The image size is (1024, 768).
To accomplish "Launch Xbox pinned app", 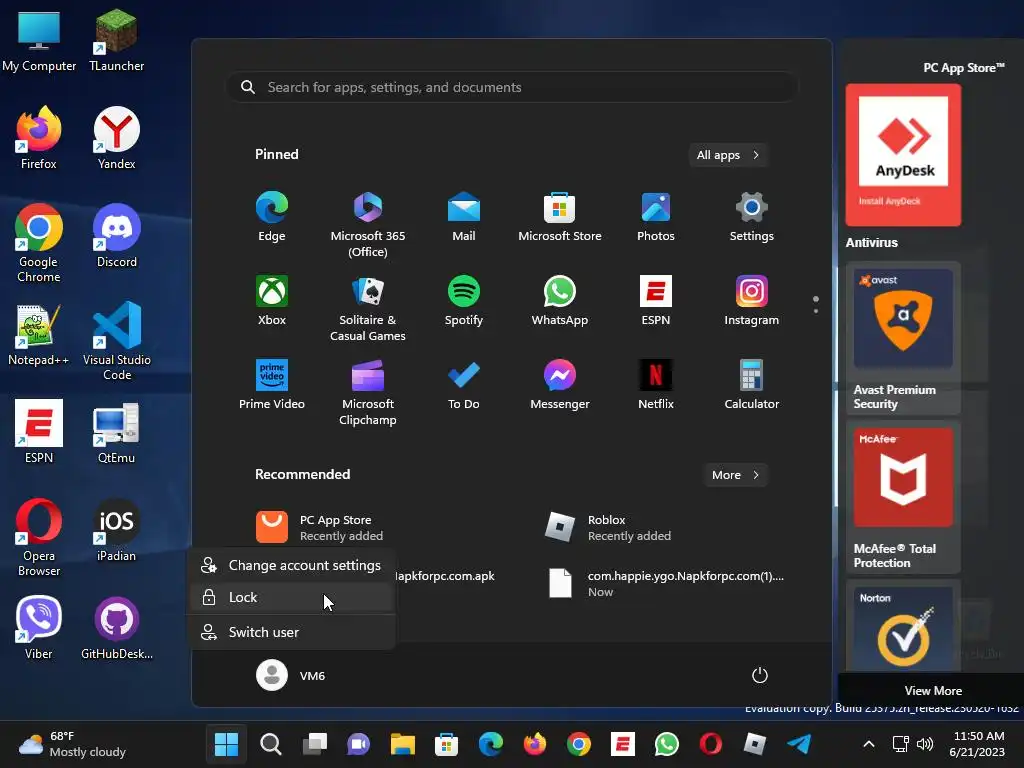I will 272,300.
